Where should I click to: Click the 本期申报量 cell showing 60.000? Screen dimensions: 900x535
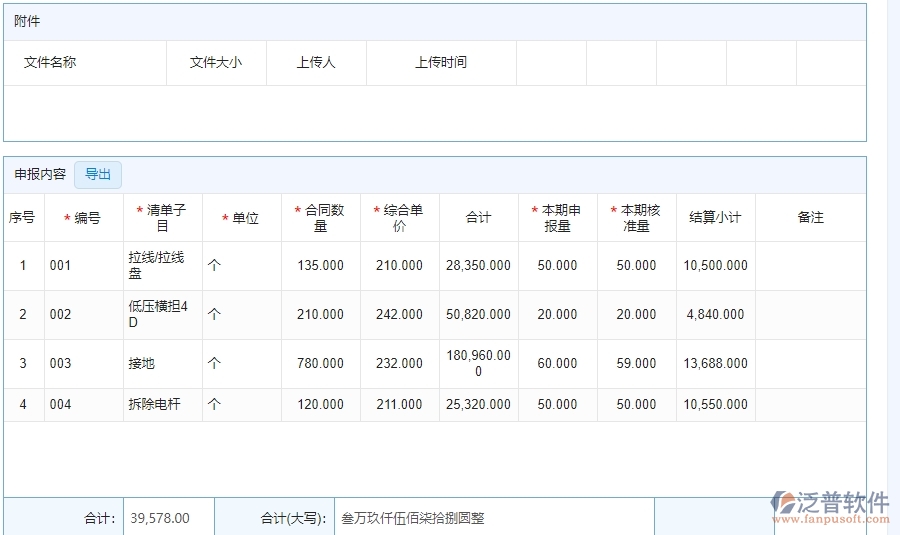point(558,364)
